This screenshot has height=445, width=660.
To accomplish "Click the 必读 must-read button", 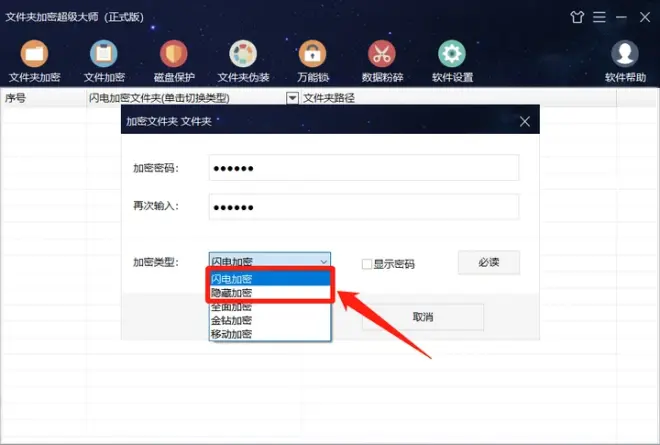I will (488, 262).
